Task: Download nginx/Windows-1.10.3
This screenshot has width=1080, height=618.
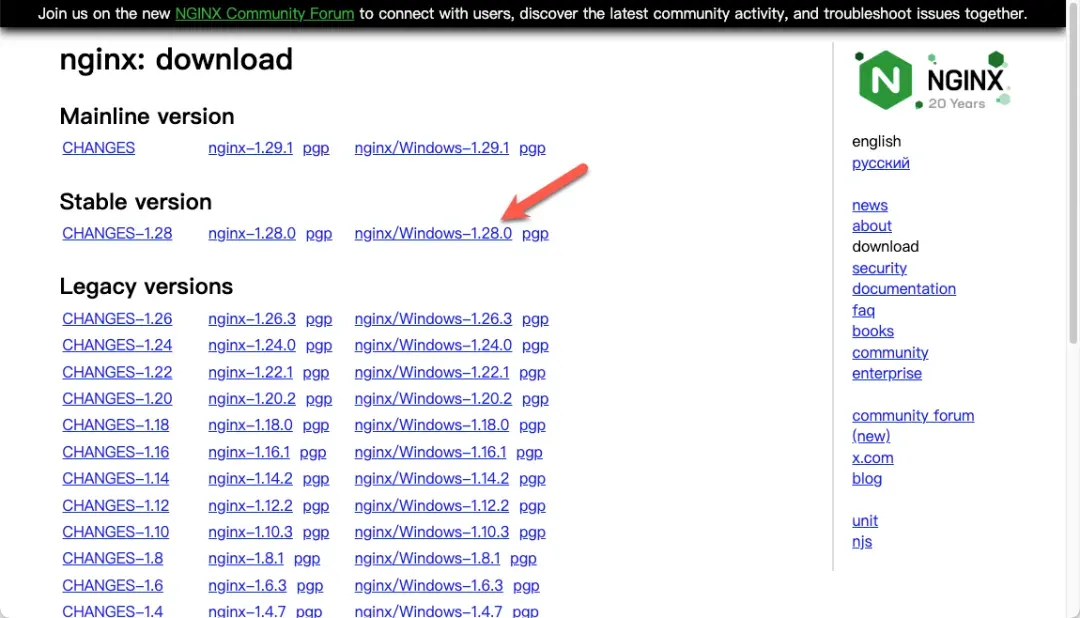Action: coord(431,532)
